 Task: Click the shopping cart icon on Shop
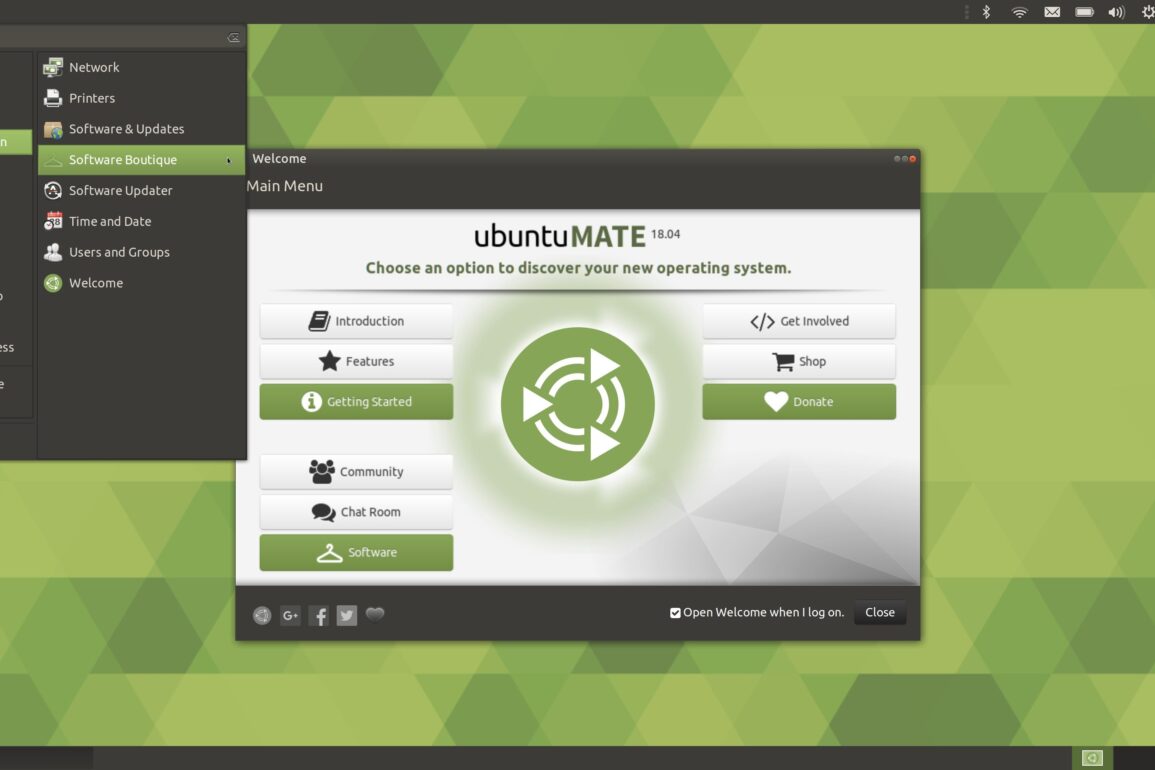pos(783,362)
